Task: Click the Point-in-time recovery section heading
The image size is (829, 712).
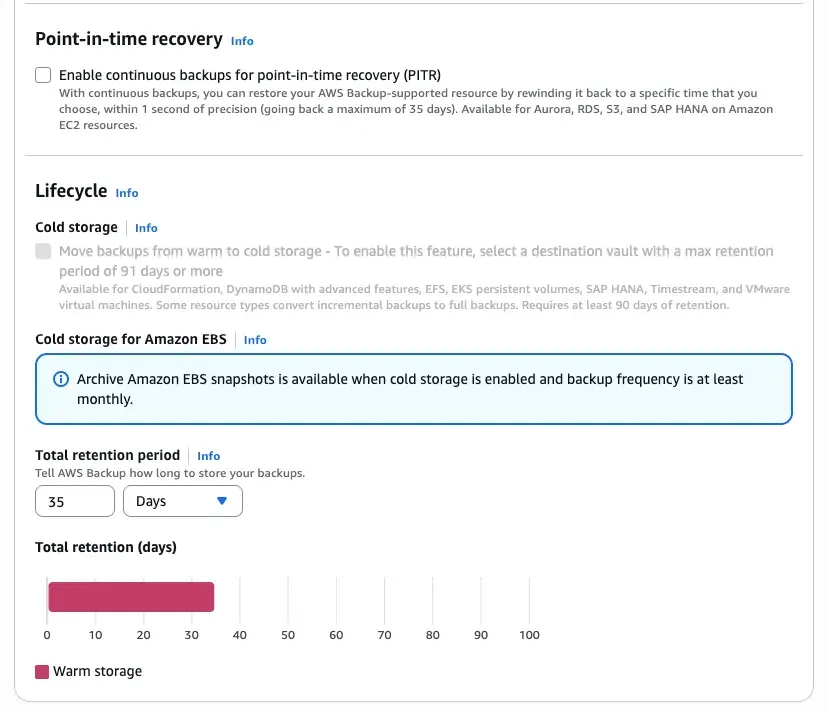Action: point(128,39)
